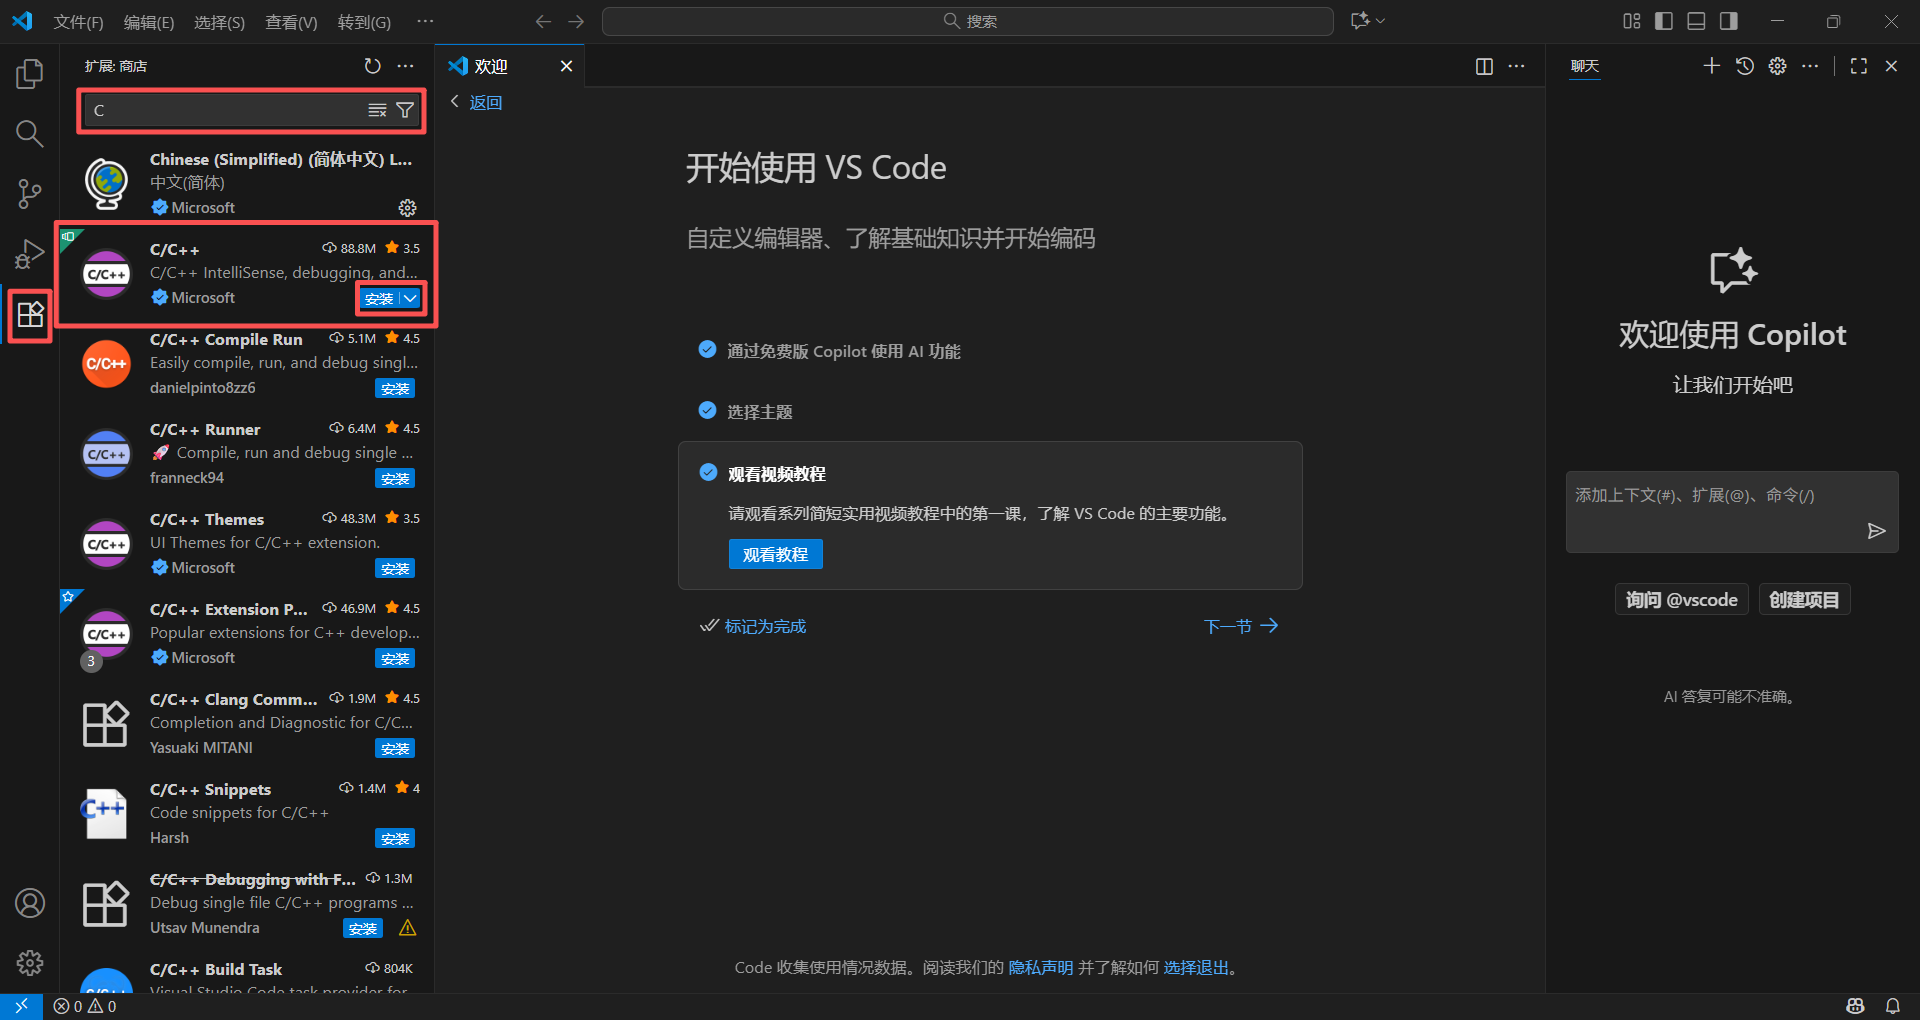The image size is (1920, 1020).
Task: Refresh the extensions marketplace list
Action: coord(372,66)
